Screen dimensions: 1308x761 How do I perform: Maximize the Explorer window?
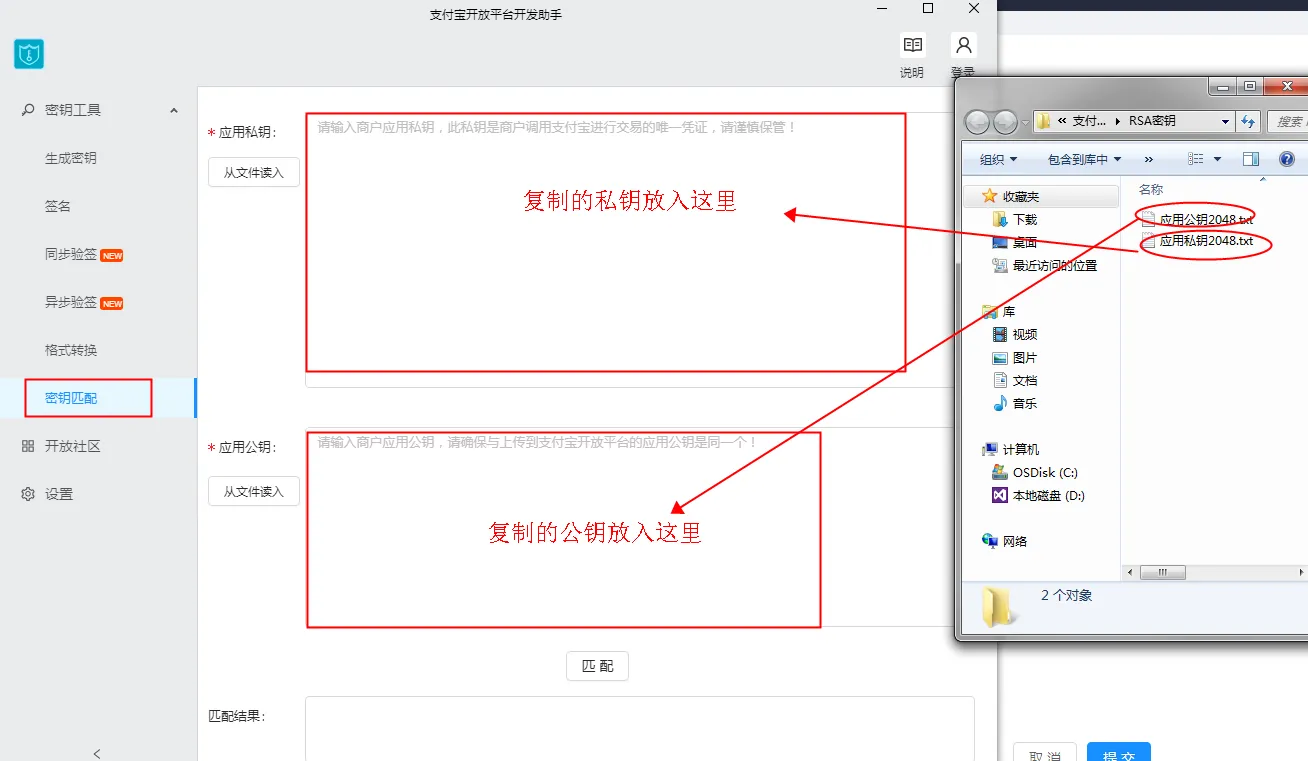pos(1250,87)
